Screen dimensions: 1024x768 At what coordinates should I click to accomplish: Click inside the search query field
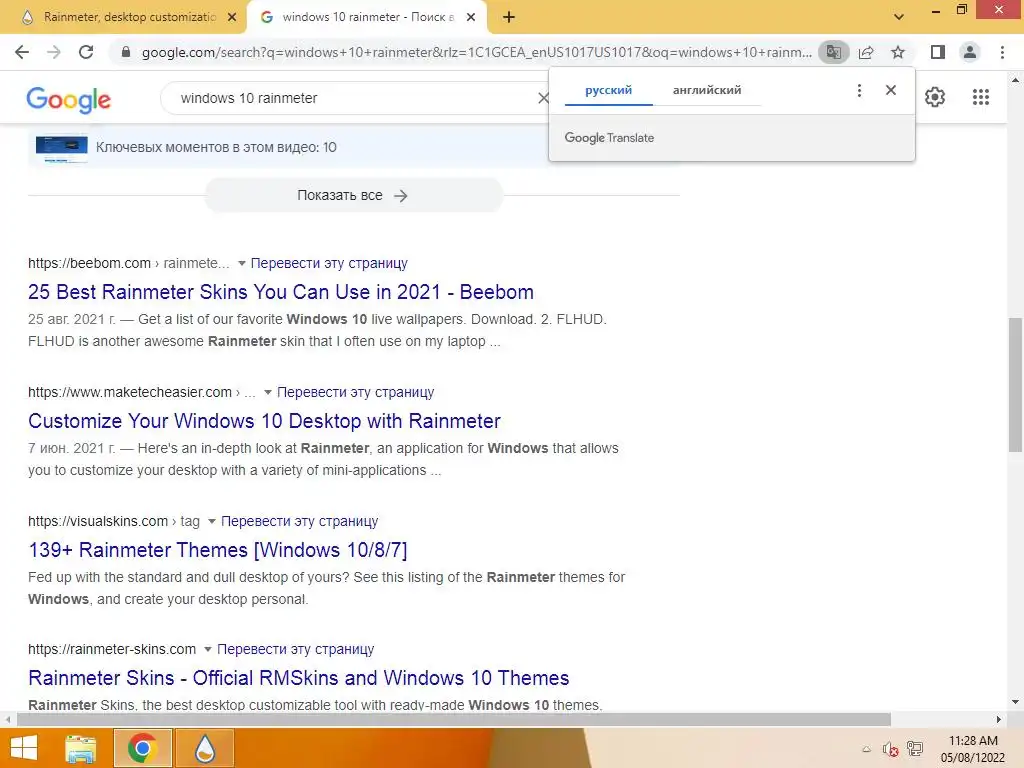click(x=353, y=98)
